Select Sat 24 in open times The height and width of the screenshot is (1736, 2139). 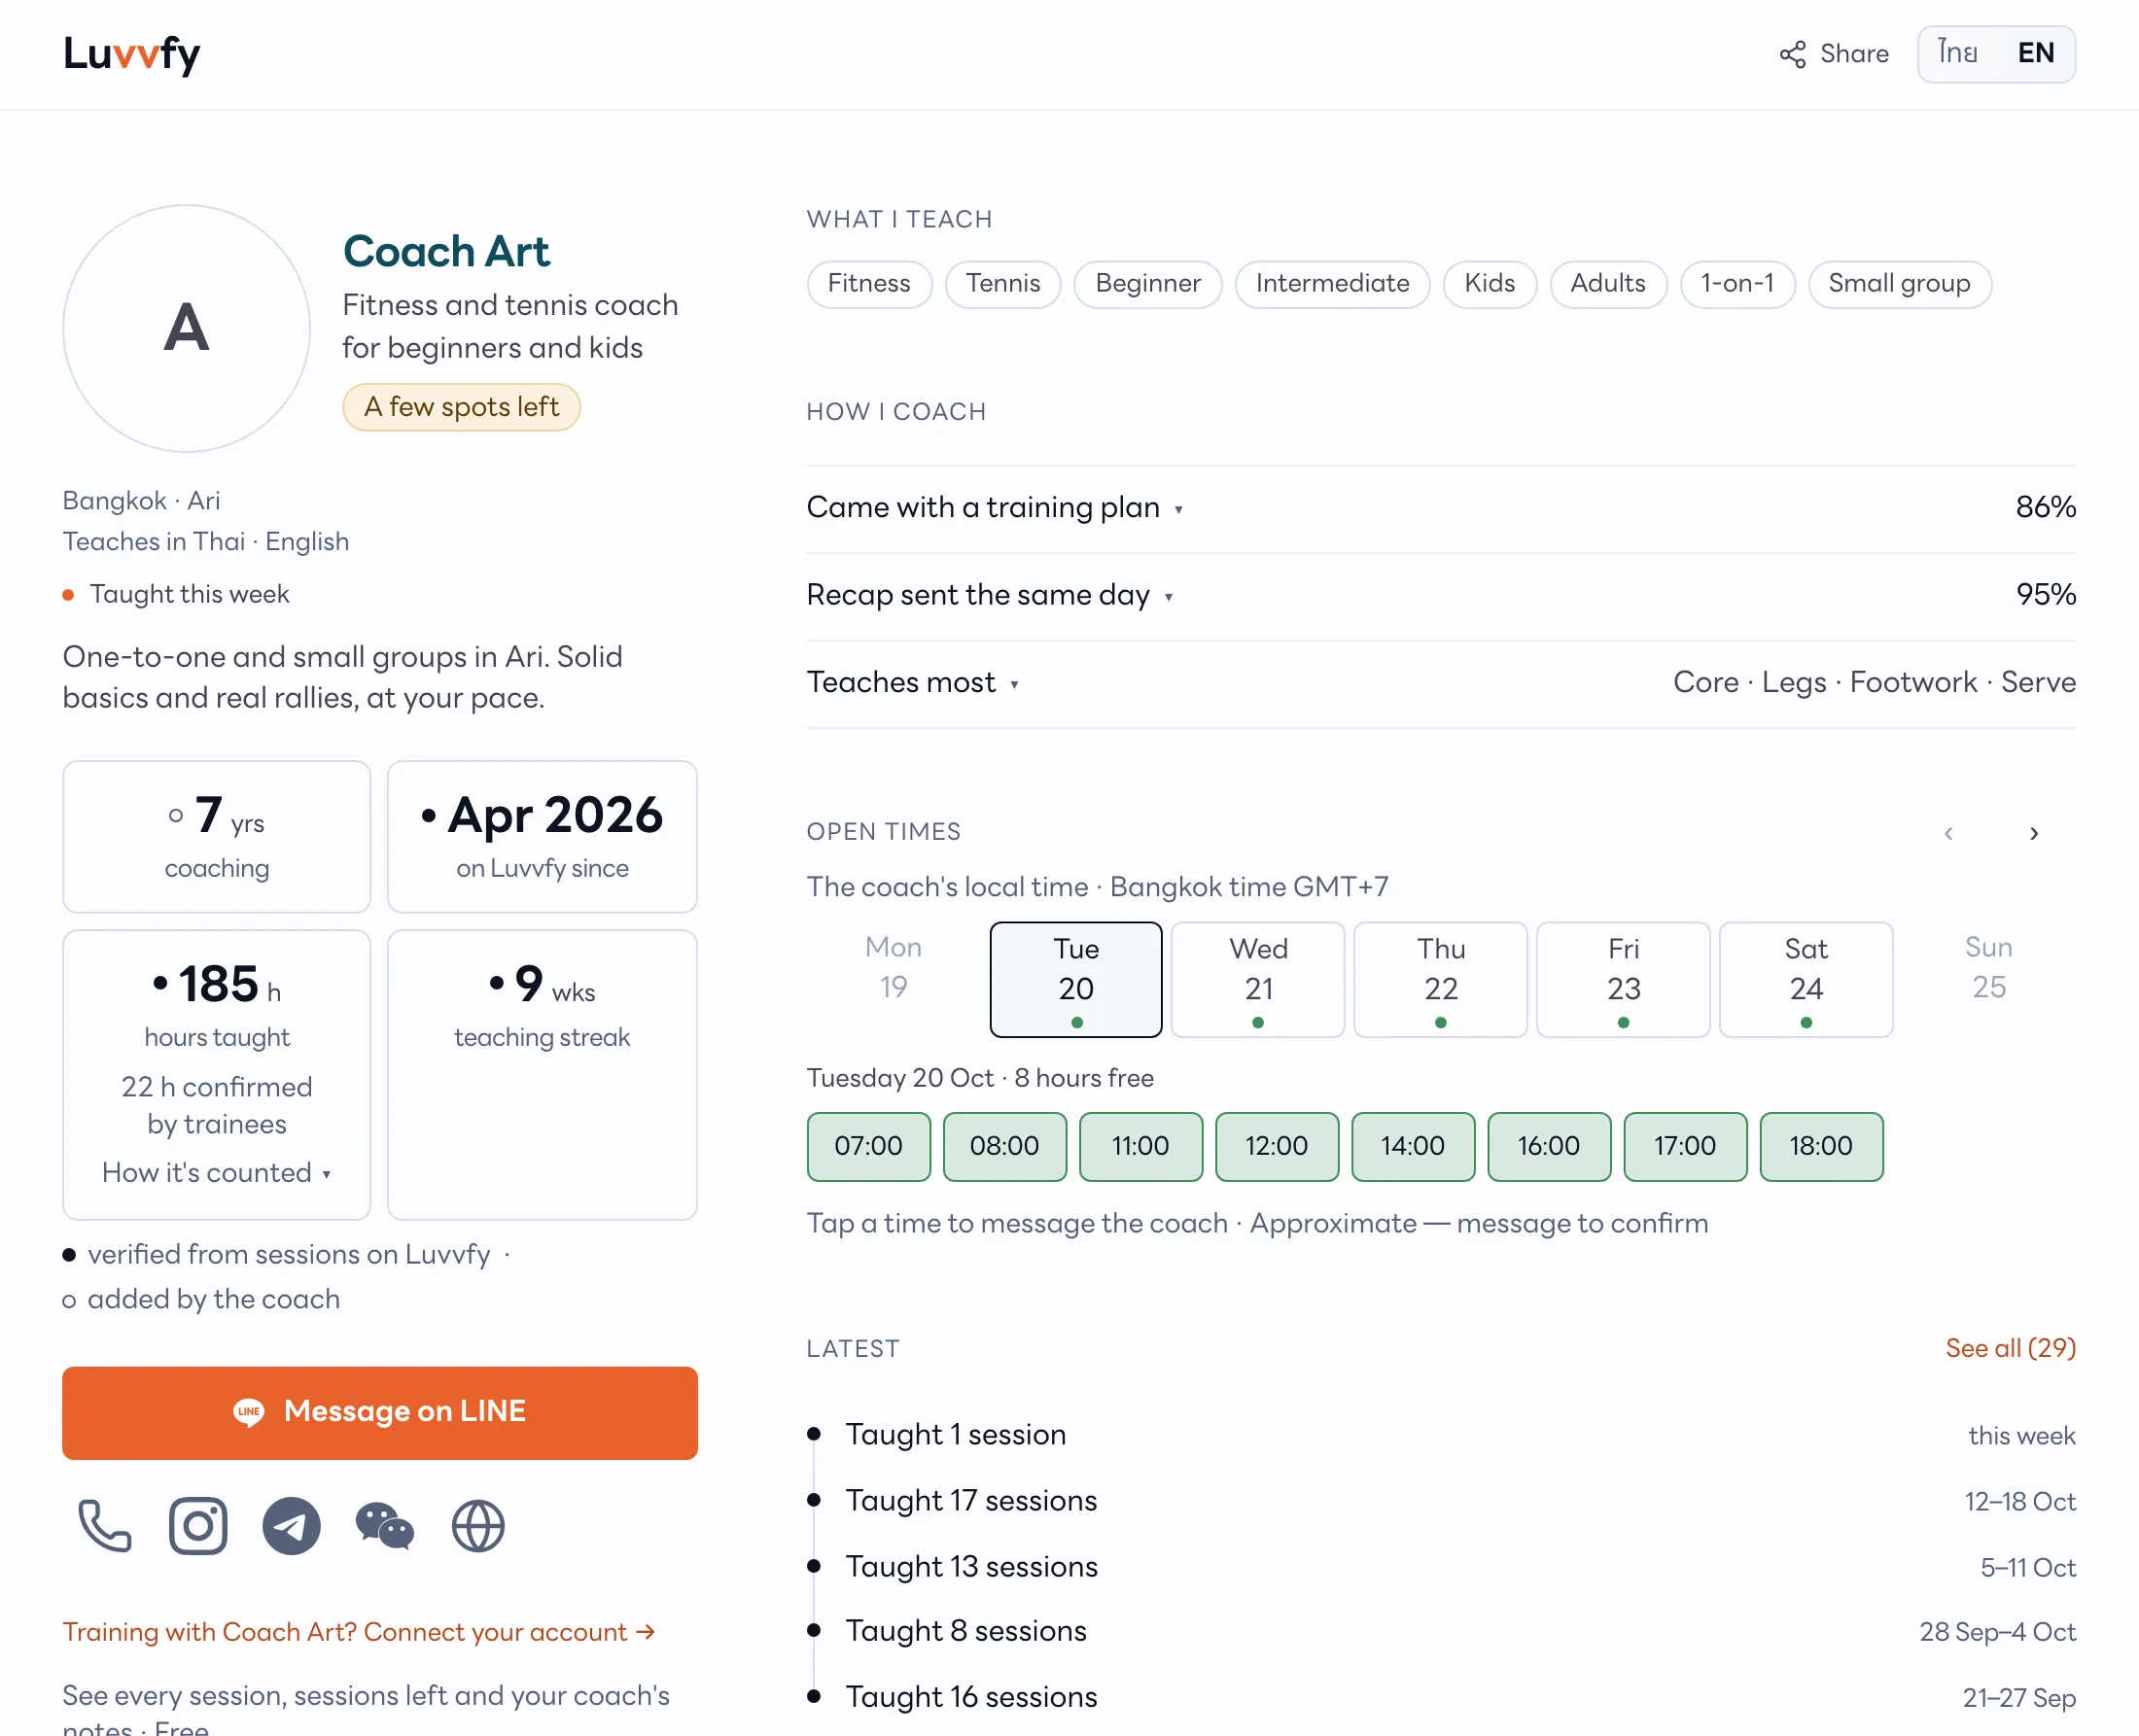[x=1806, y=979]
